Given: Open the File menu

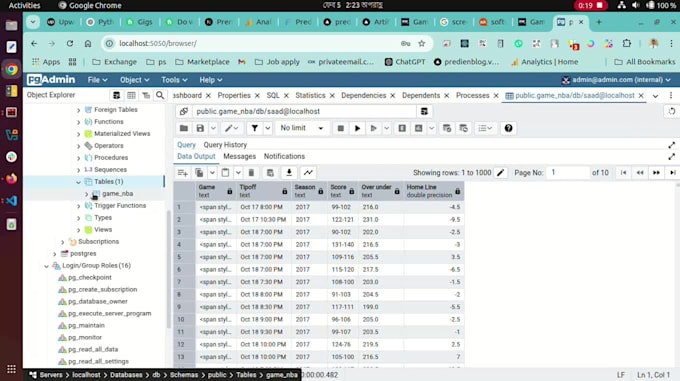Looking at the screenshot, I should tap(97, 80).
